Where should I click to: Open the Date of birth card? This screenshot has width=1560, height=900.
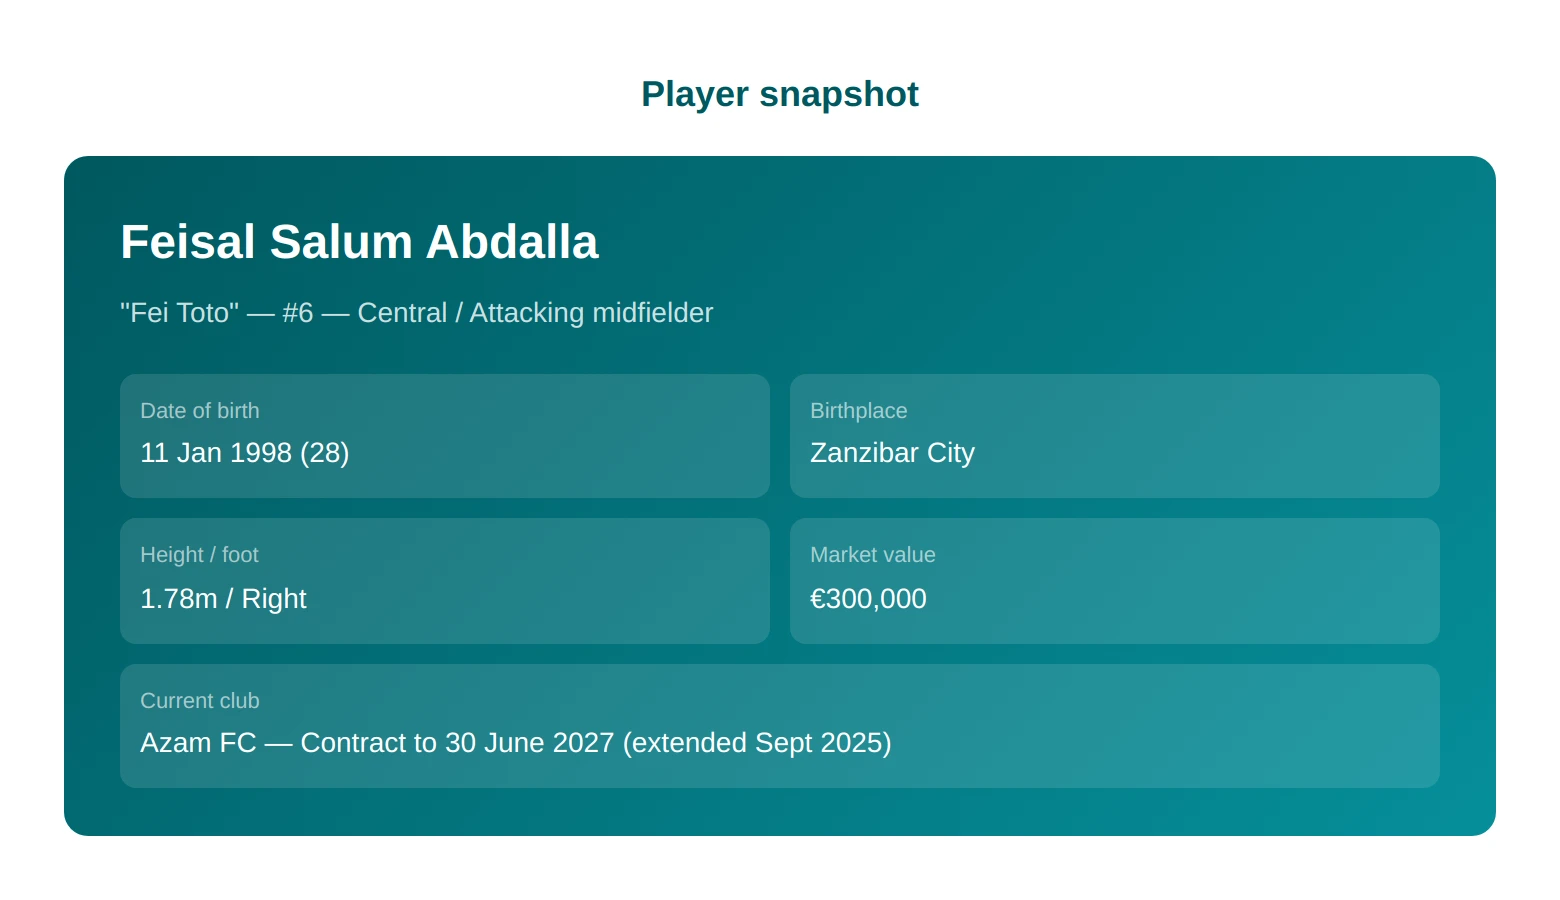pos(445,436)
